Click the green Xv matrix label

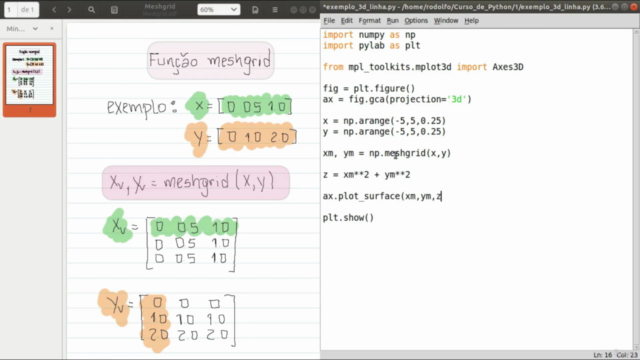[x=119, y=226]
